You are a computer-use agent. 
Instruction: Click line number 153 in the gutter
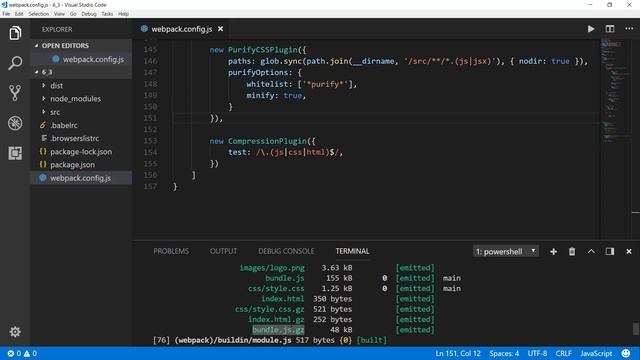click(x=150, y=141)
